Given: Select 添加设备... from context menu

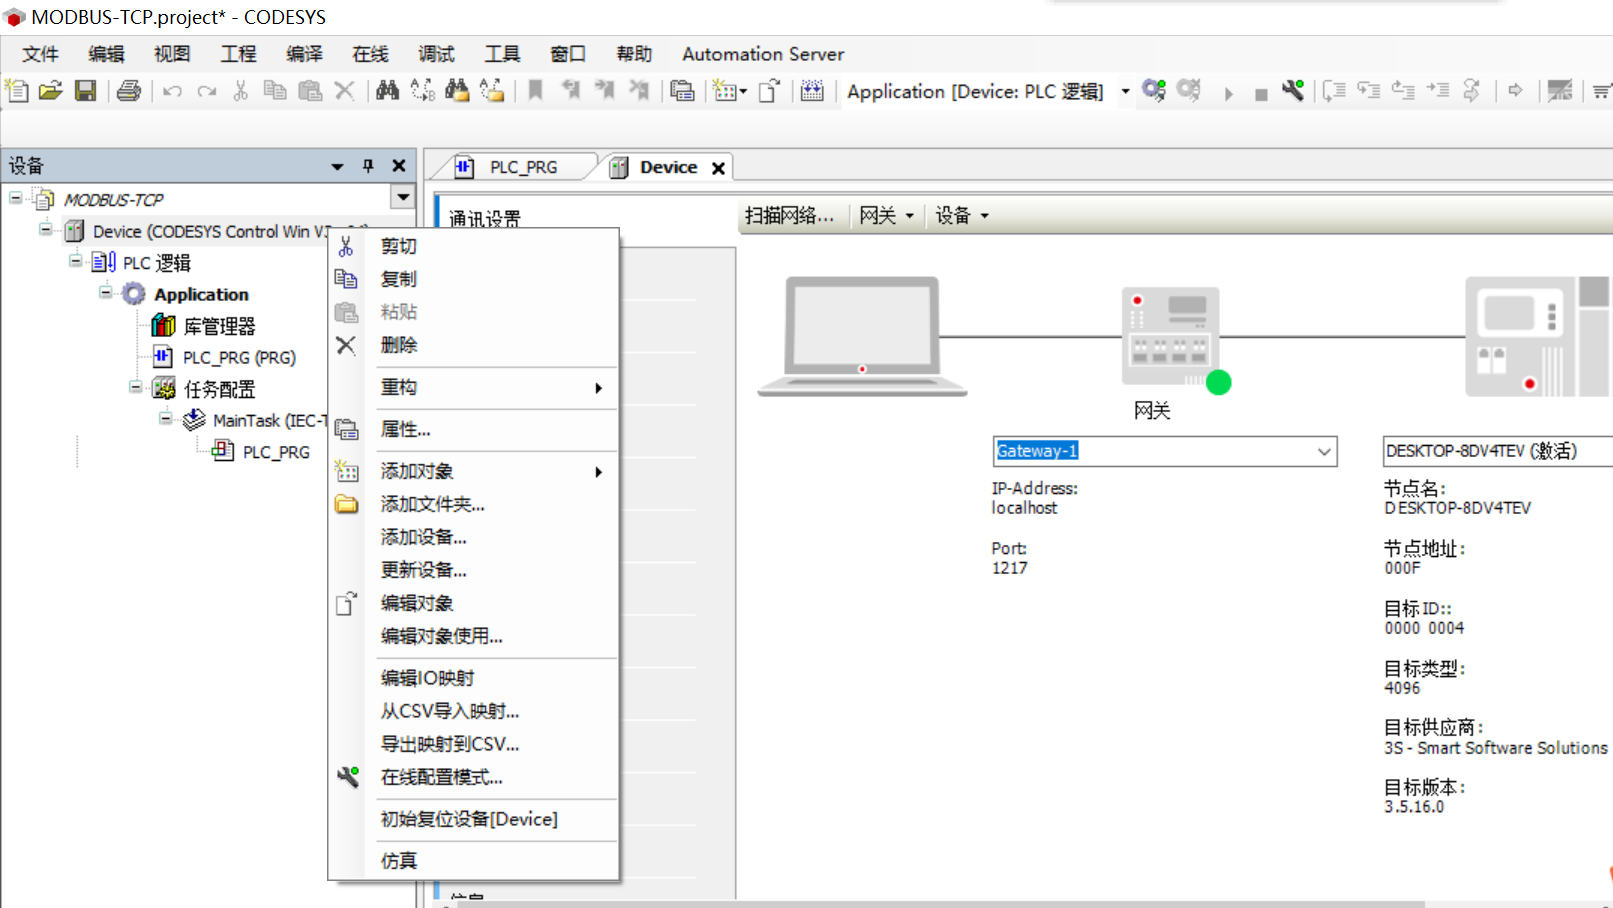Looking at the screenshot, I should tap(423, 537).
